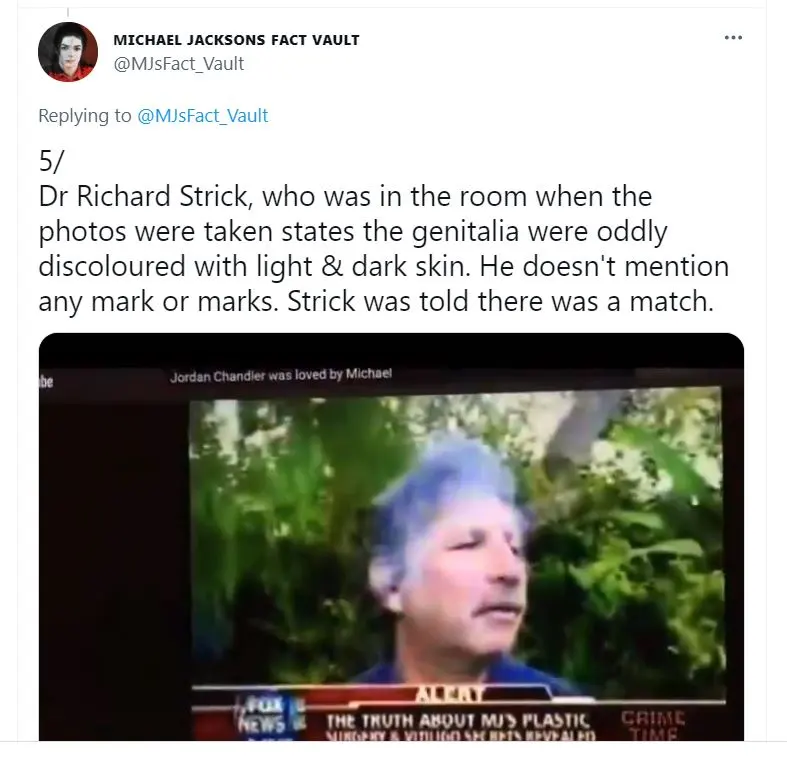The width and height of the screenshot is (787, 762).
Task: Click the video title Jordan Chandler was loved by Michael
Action: 281,375
